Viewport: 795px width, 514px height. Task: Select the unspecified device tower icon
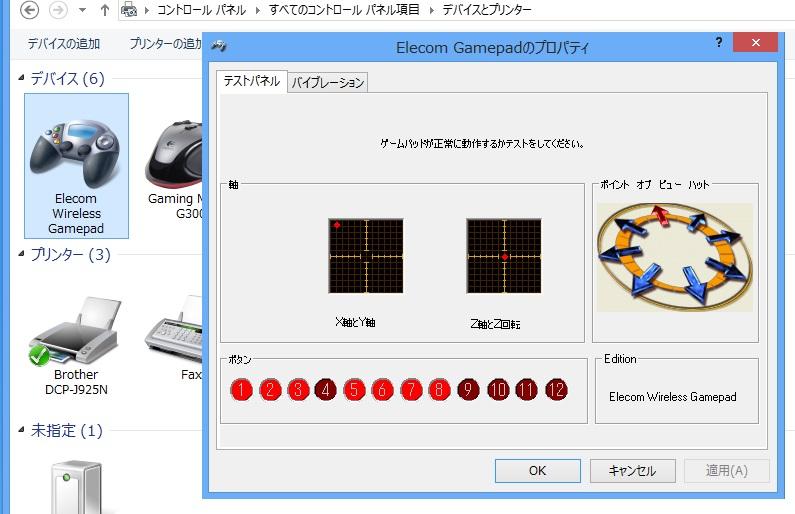coord(77,487)
